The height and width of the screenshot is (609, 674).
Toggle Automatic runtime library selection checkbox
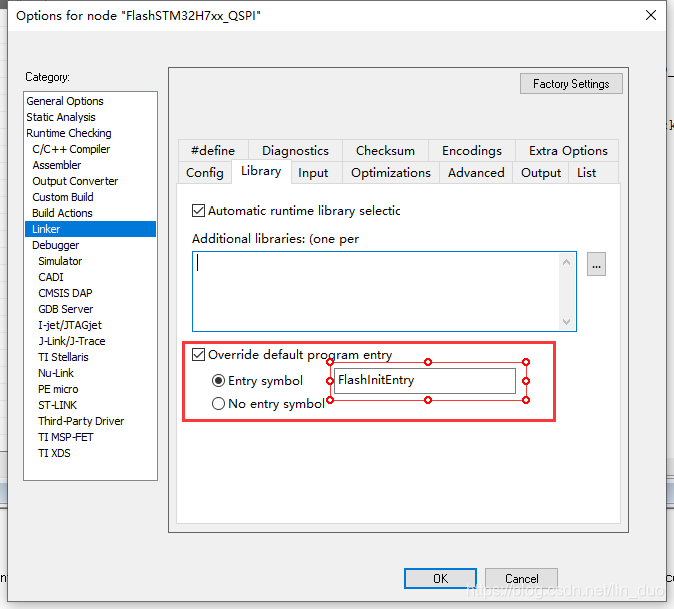click(x=198, y=211)
